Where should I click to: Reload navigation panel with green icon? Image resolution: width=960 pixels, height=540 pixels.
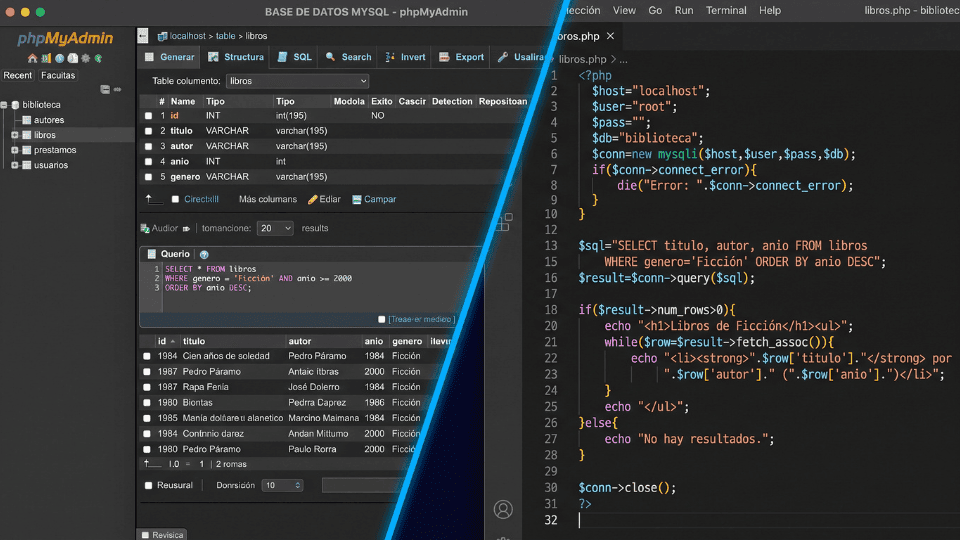pyautogui.click(x=98, y=58)
